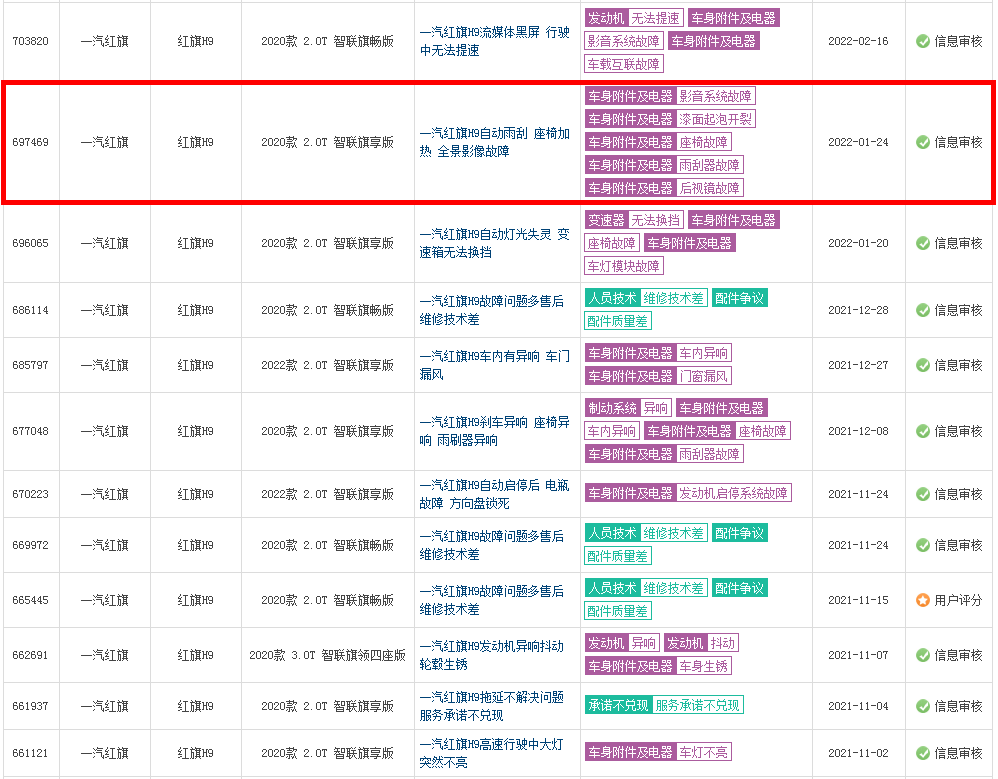
Task: Click the 车灯不亮 tag
Action: click(x=703, y=752)
